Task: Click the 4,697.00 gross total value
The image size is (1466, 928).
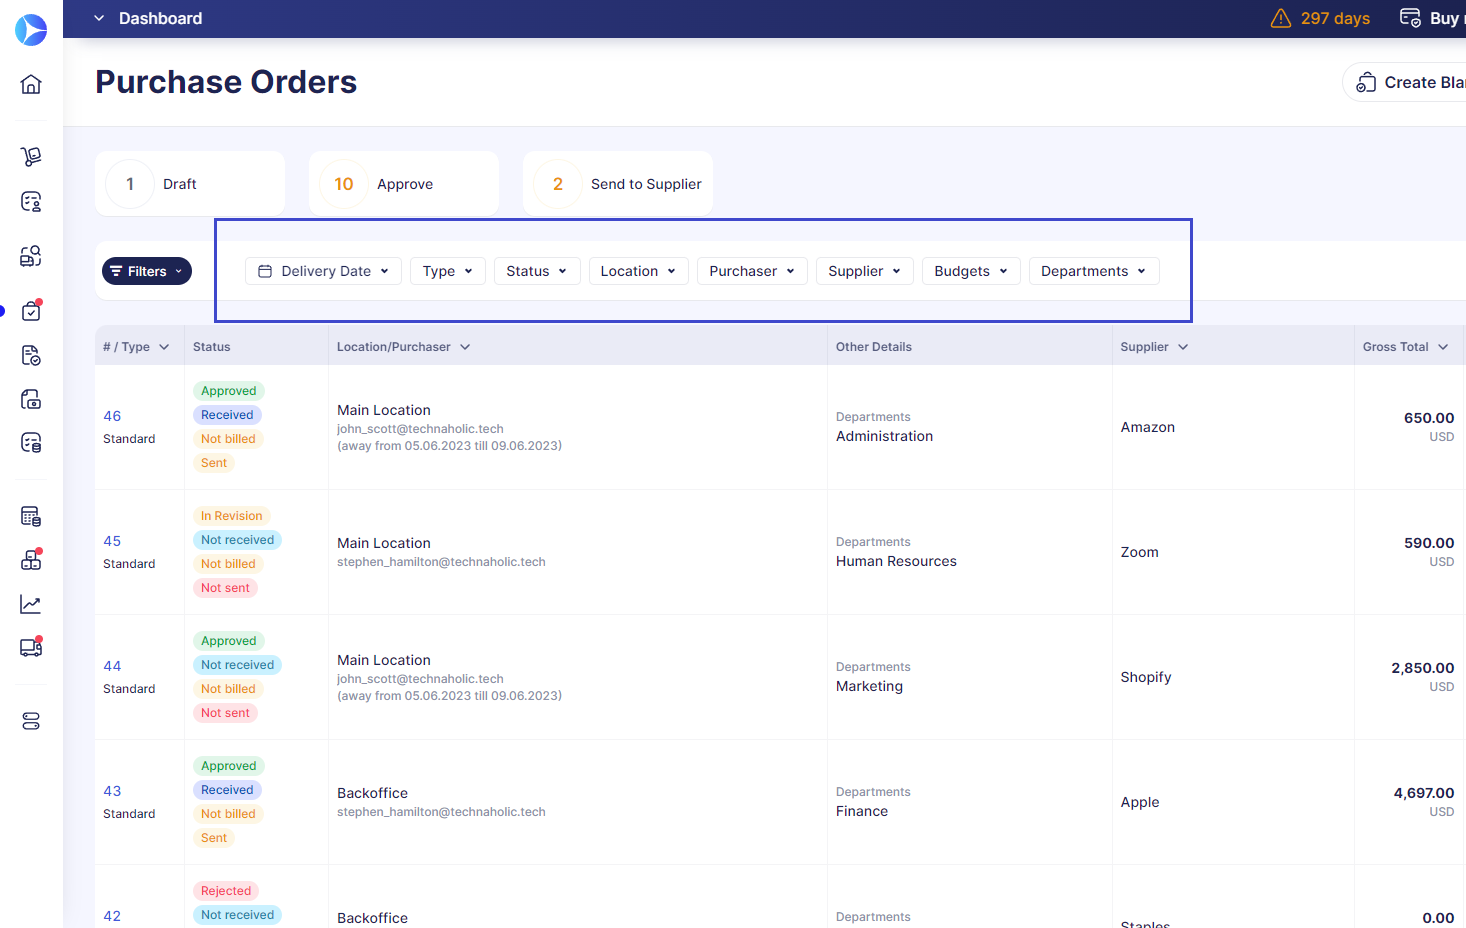Action: pyautogui.click(x=1424, y=793)
